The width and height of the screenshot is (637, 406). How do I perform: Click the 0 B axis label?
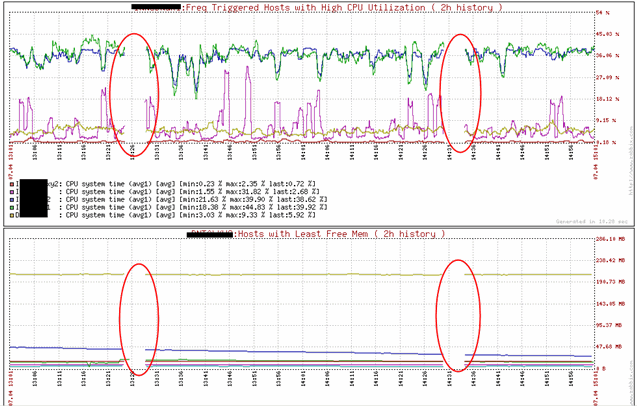point(602,368)
